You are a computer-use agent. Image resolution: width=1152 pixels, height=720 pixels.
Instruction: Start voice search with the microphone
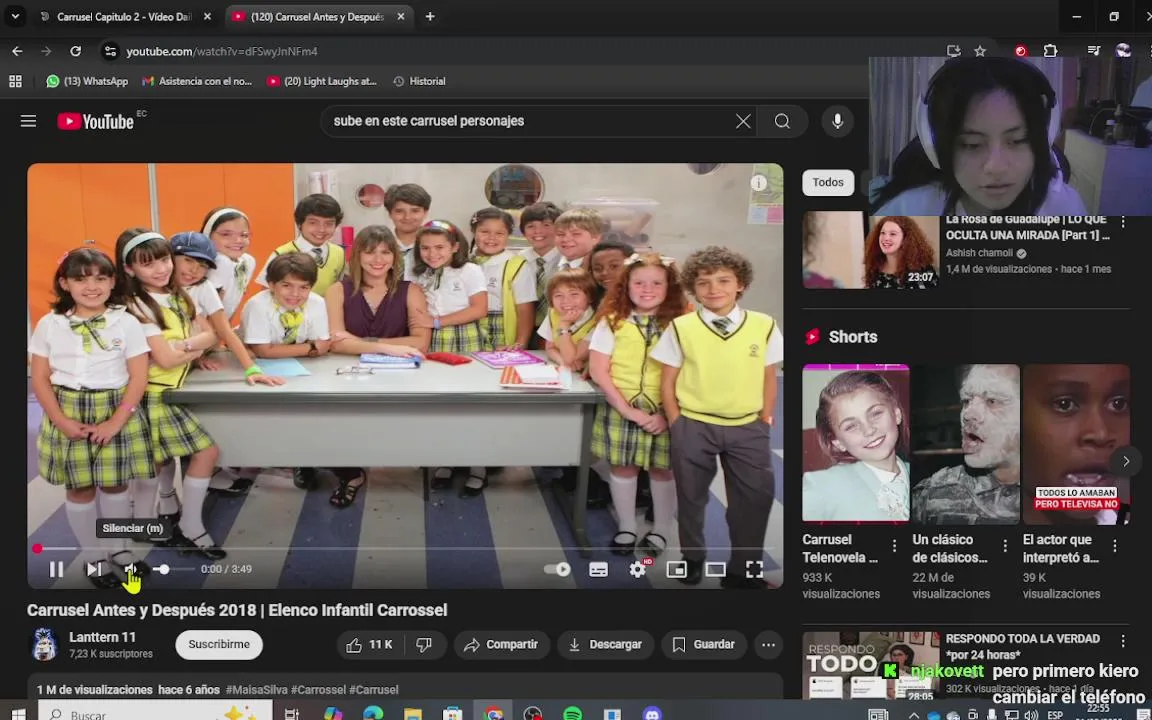coord(838,121)
